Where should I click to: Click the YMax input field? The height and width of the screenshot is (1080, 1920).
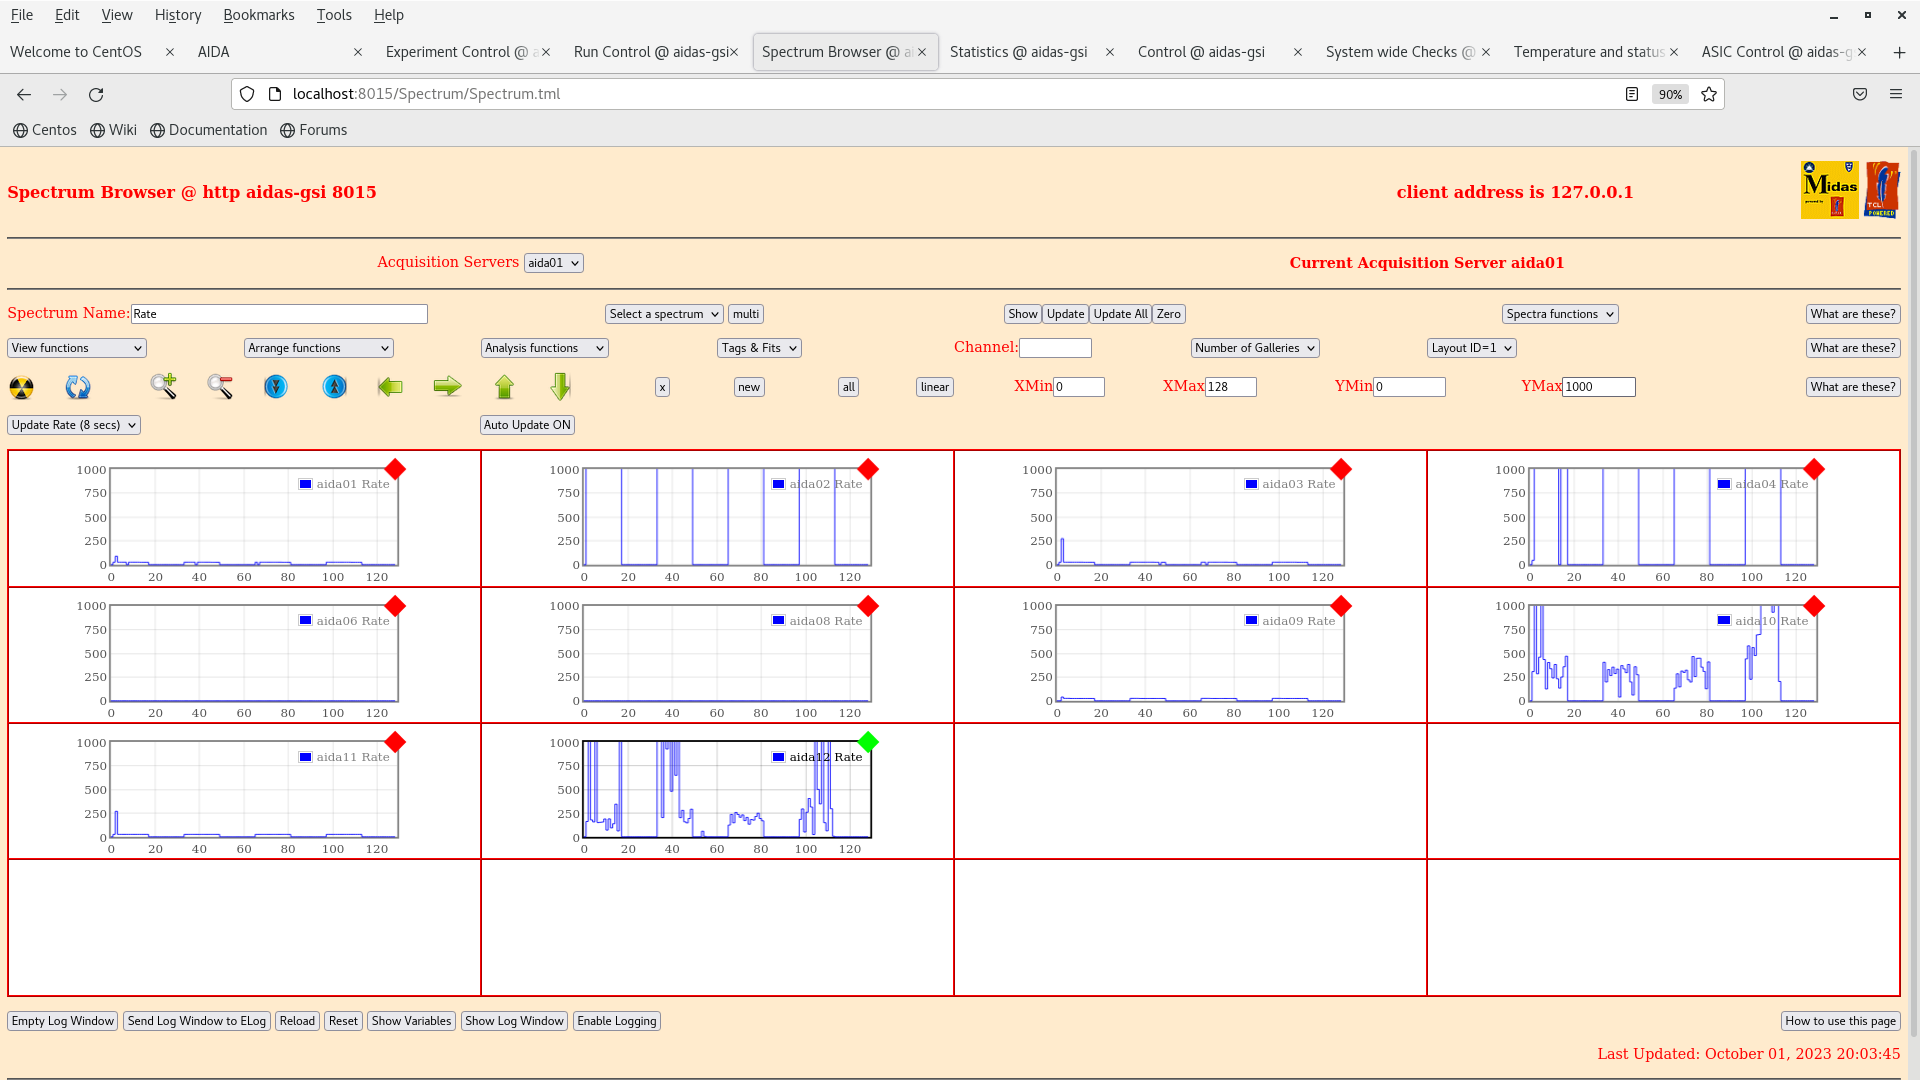click(1598, 387)
